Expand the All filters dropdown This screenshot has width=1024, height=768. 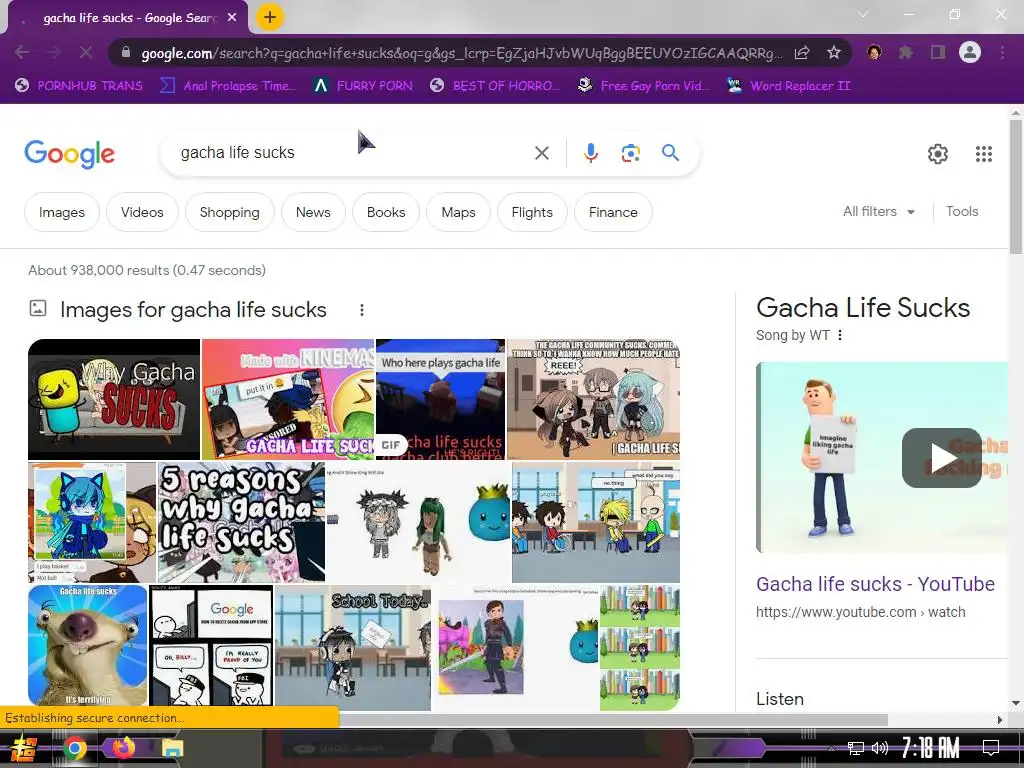pos(879,212)
